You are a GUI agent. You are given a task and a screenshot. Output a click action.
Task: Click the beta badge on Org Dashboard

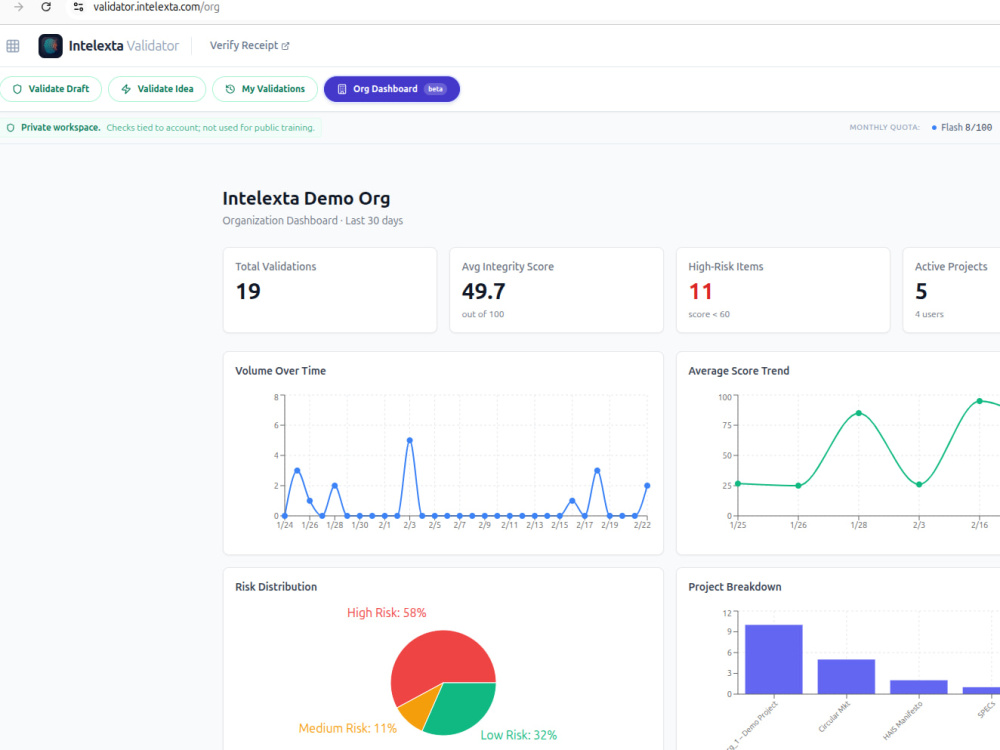pos(436,89)
